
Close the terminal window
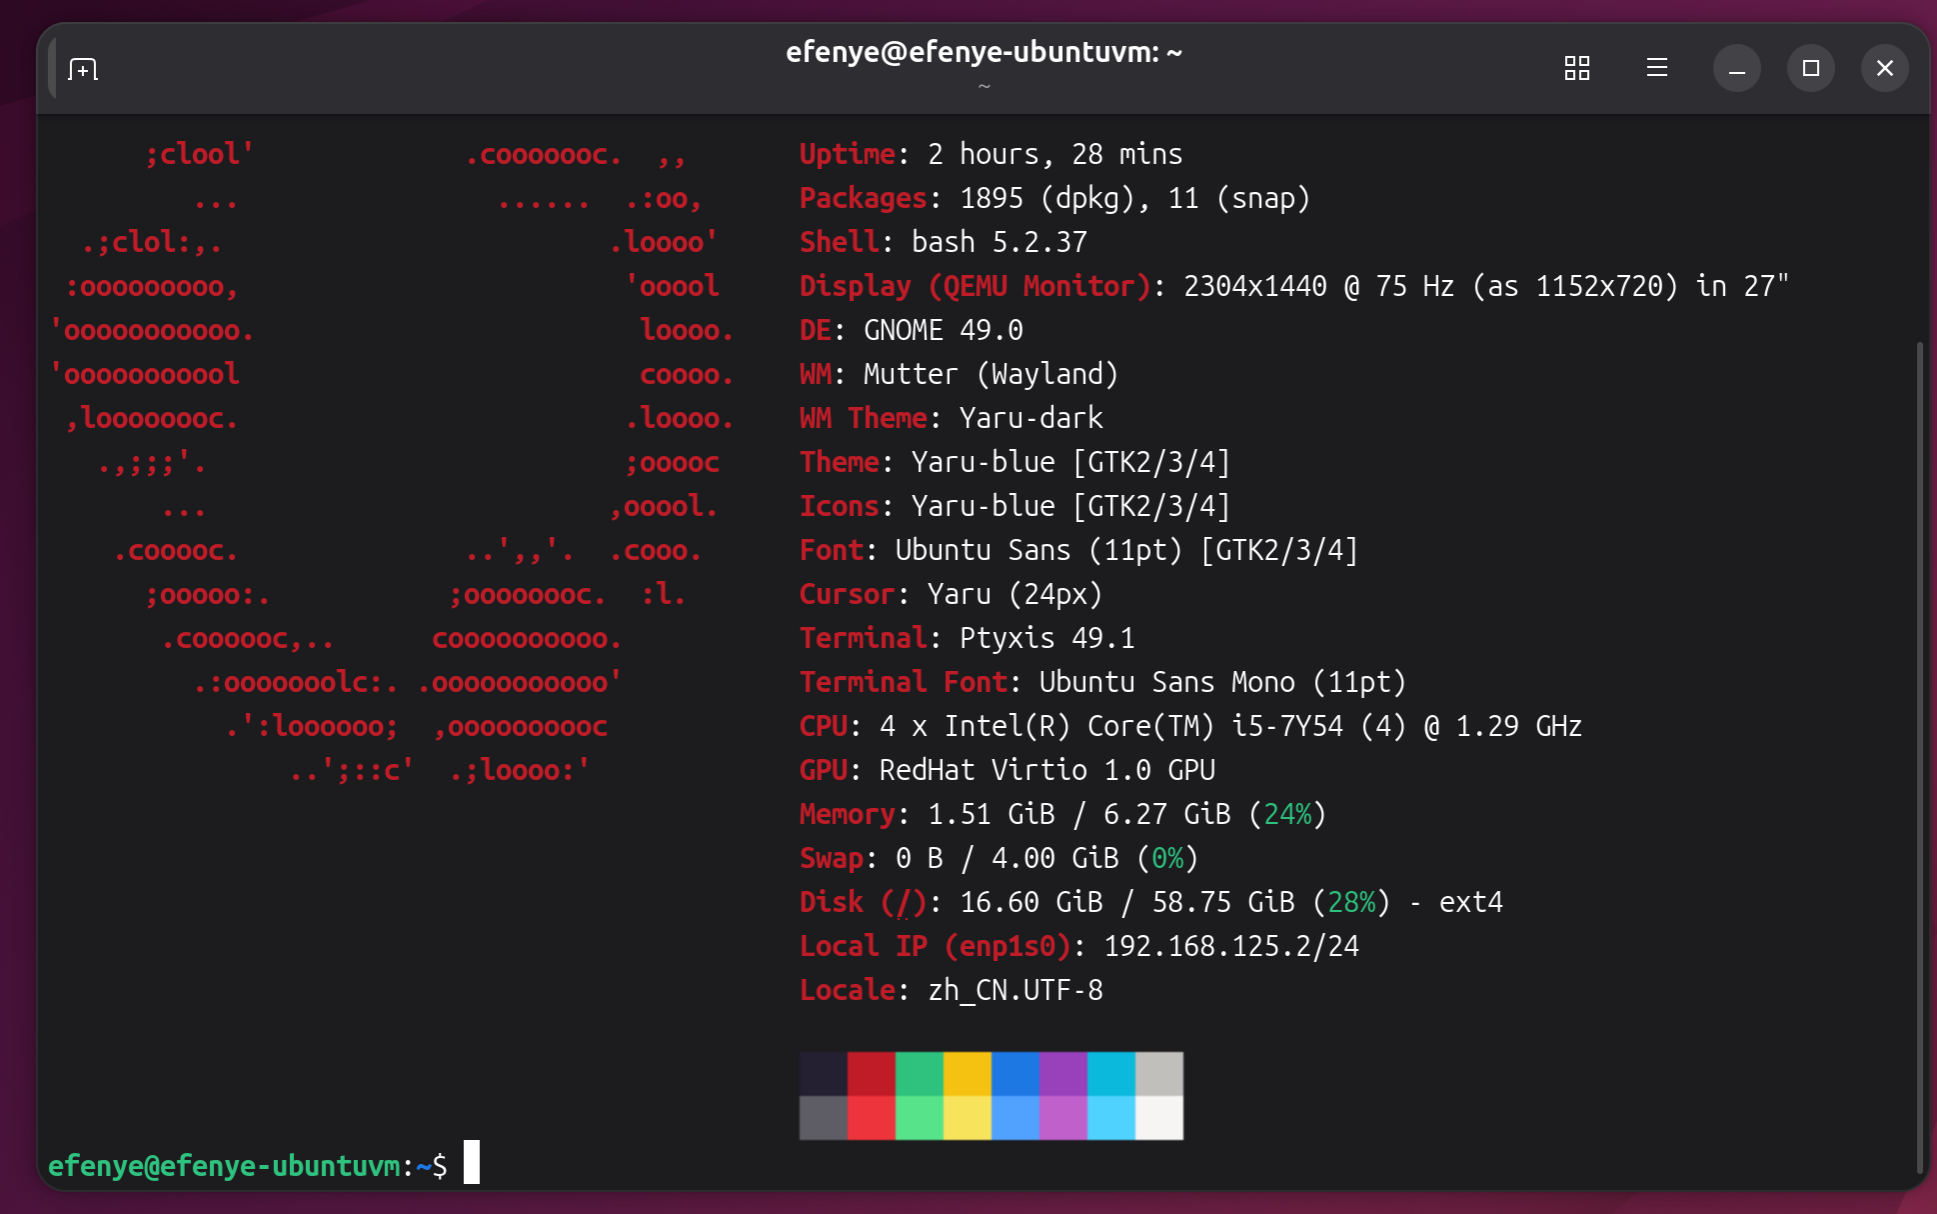(x=1885, y=68)
